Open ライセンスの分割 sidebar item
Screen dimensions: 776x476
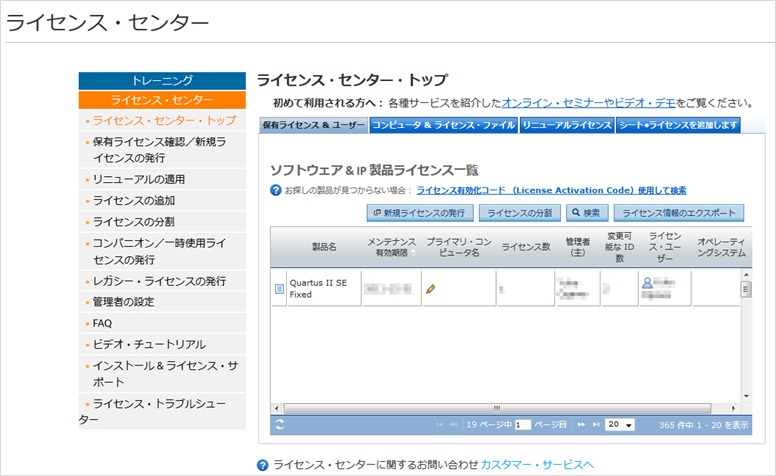click(x=162, y=222)
